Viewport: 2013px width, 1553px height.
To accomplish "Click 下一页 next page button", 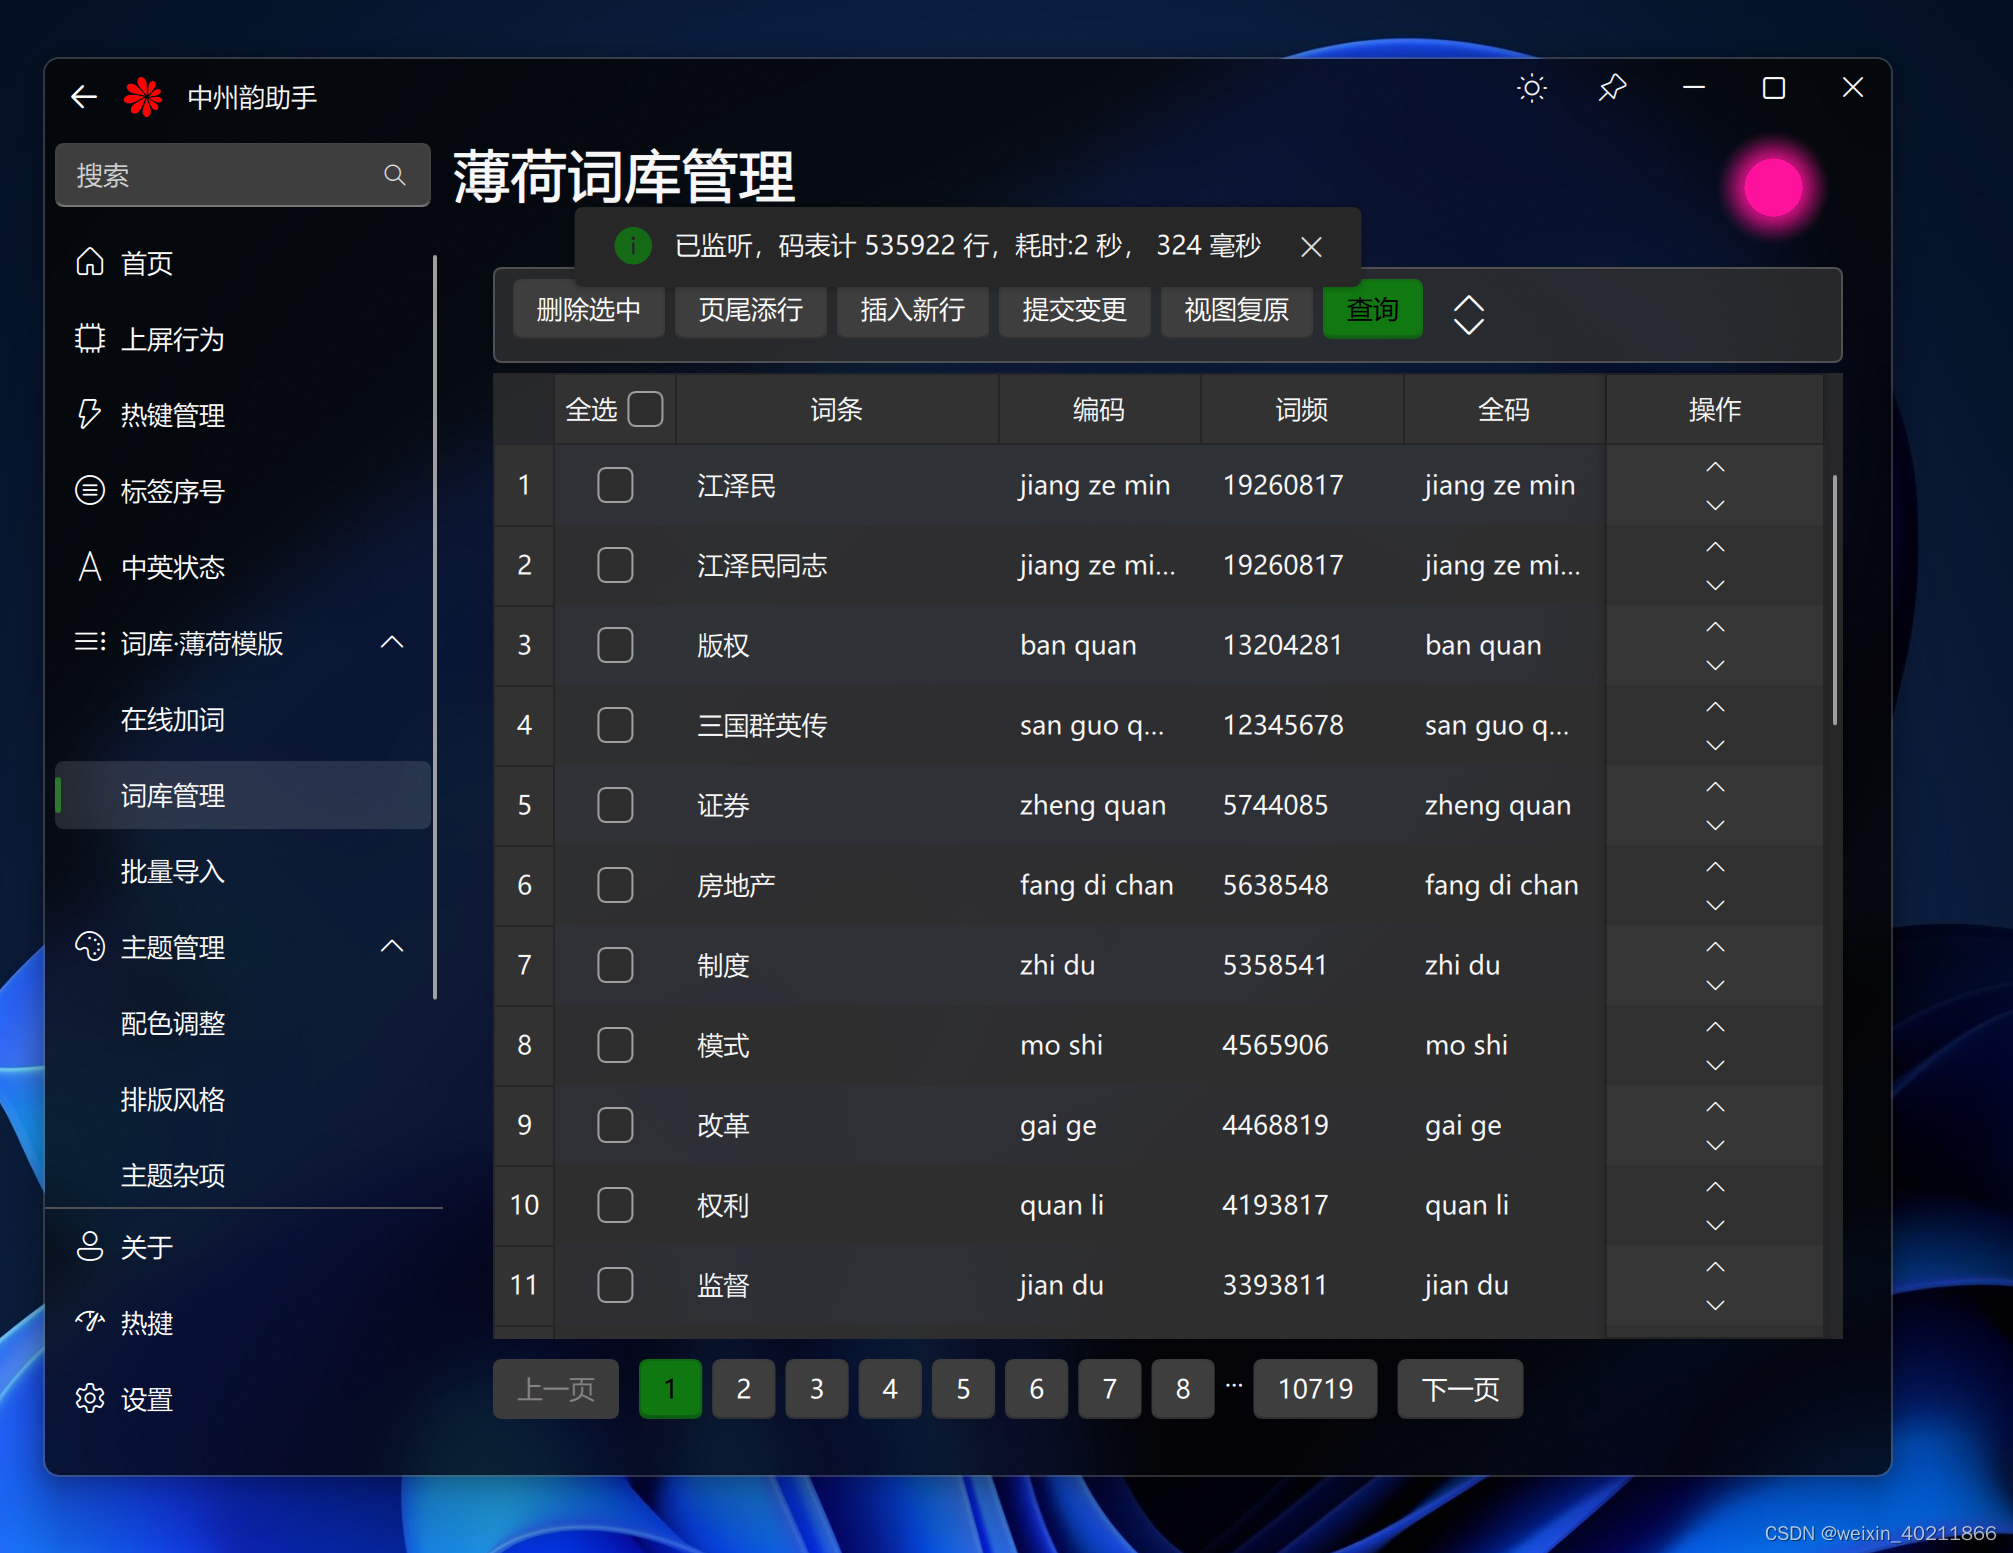I will pos(1460,1388).
